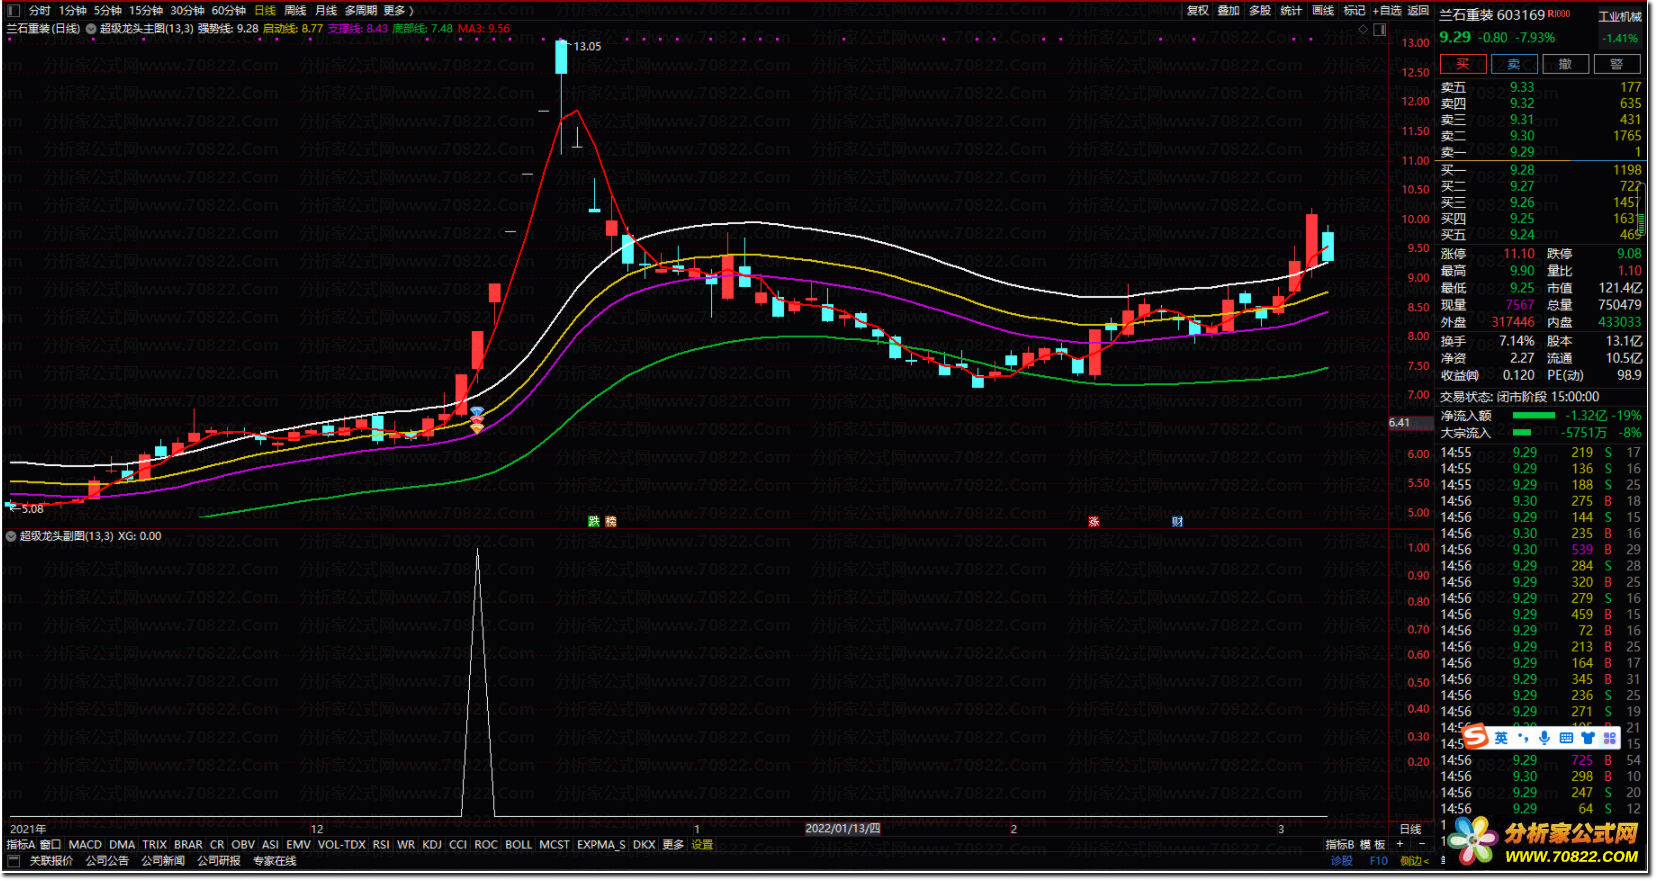Activate the 画线 drawing tool
The image size is (1657, 881).
(1323, 10)
